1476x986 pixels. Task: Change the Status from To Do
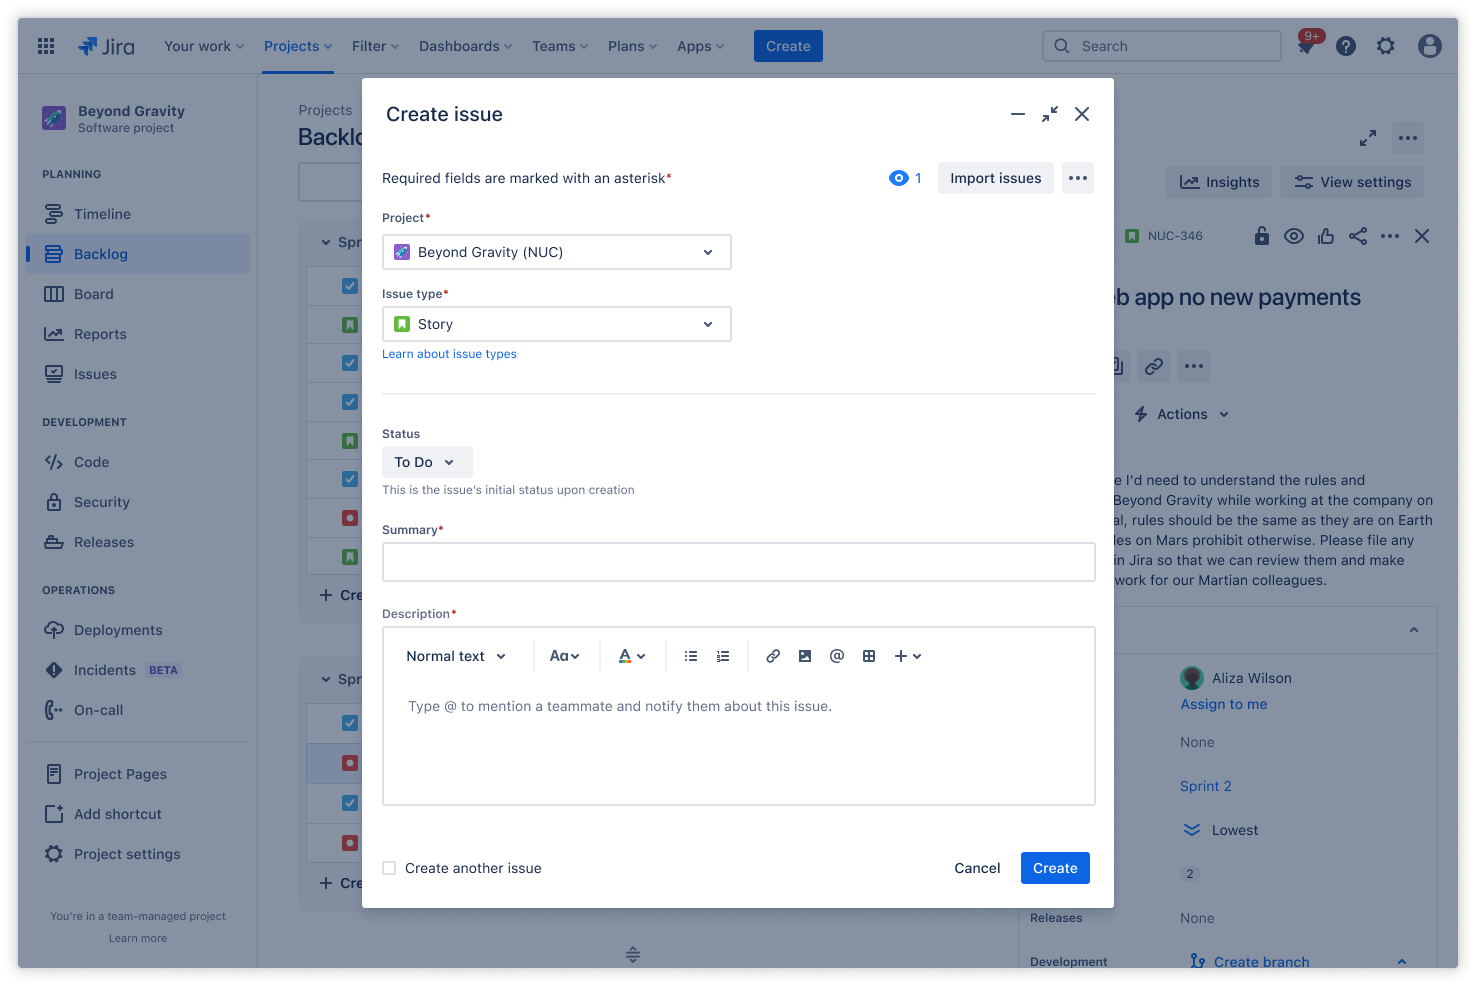pos(427,462)
